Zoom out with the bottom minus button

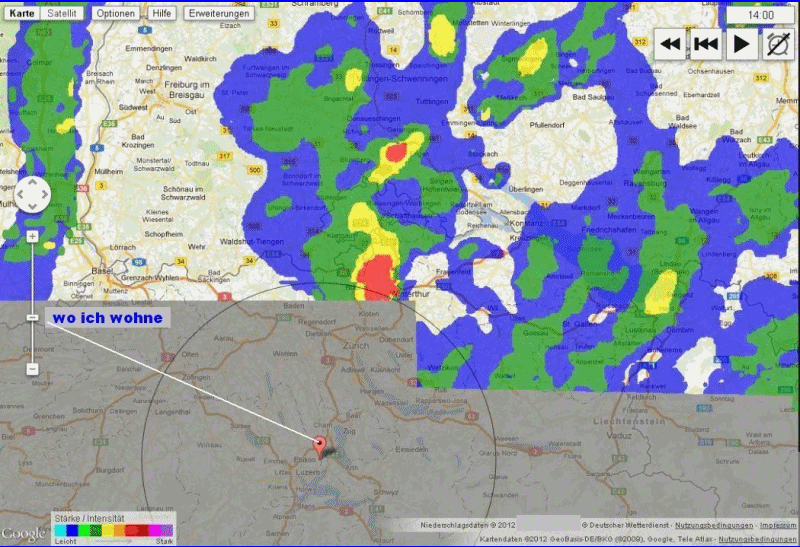[x=32, y=369]
